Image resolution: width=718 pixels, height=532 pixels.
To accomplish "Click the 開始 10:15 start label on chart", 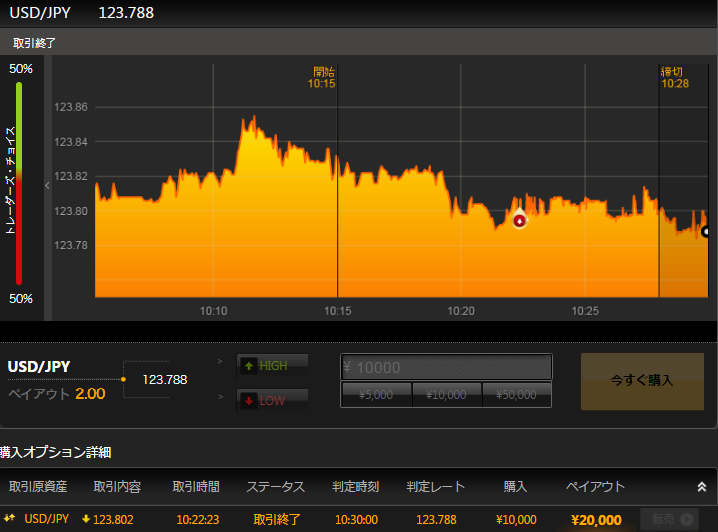I will pyautogui.click(x=322, y=77).
